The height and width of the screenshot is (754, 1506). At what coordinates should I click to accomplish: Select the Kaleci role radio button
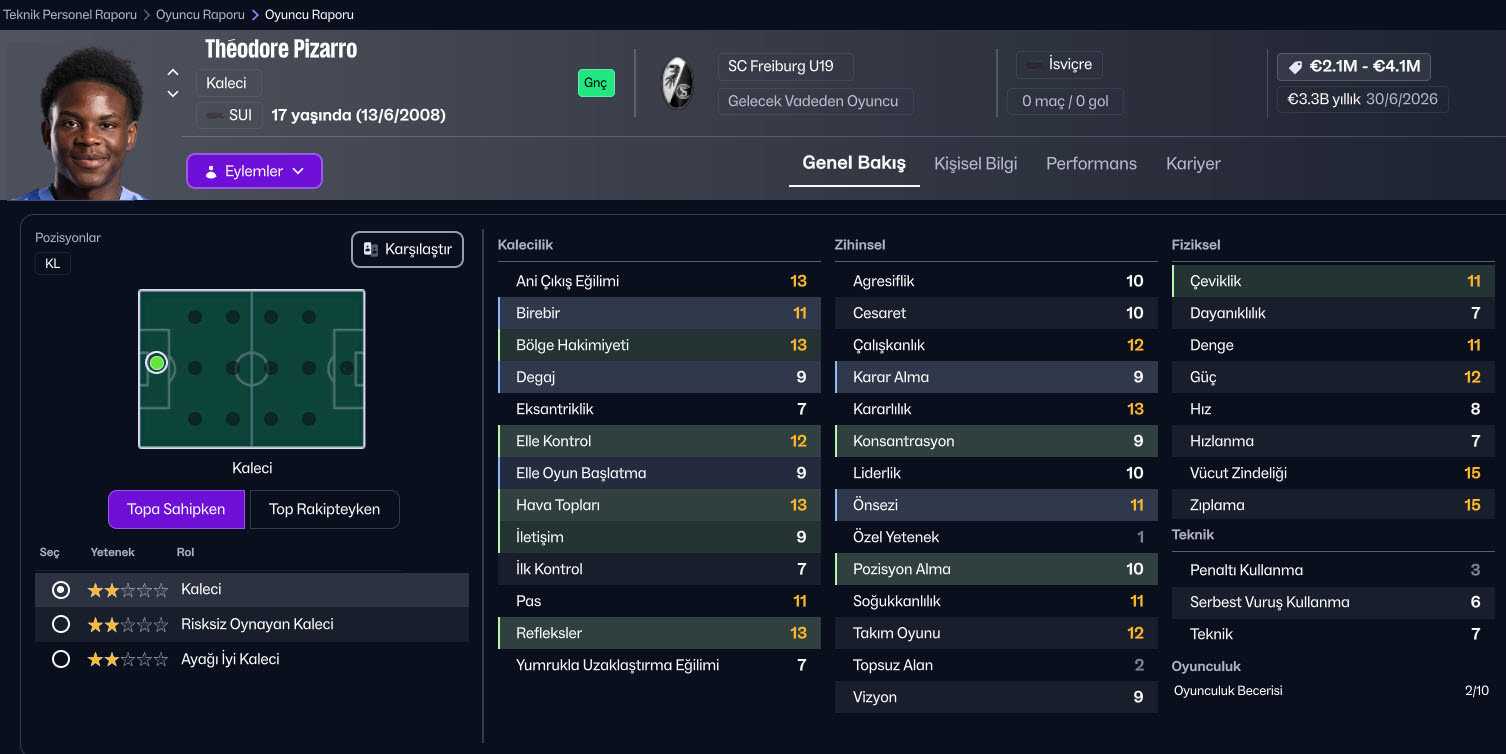coord(61,590)
